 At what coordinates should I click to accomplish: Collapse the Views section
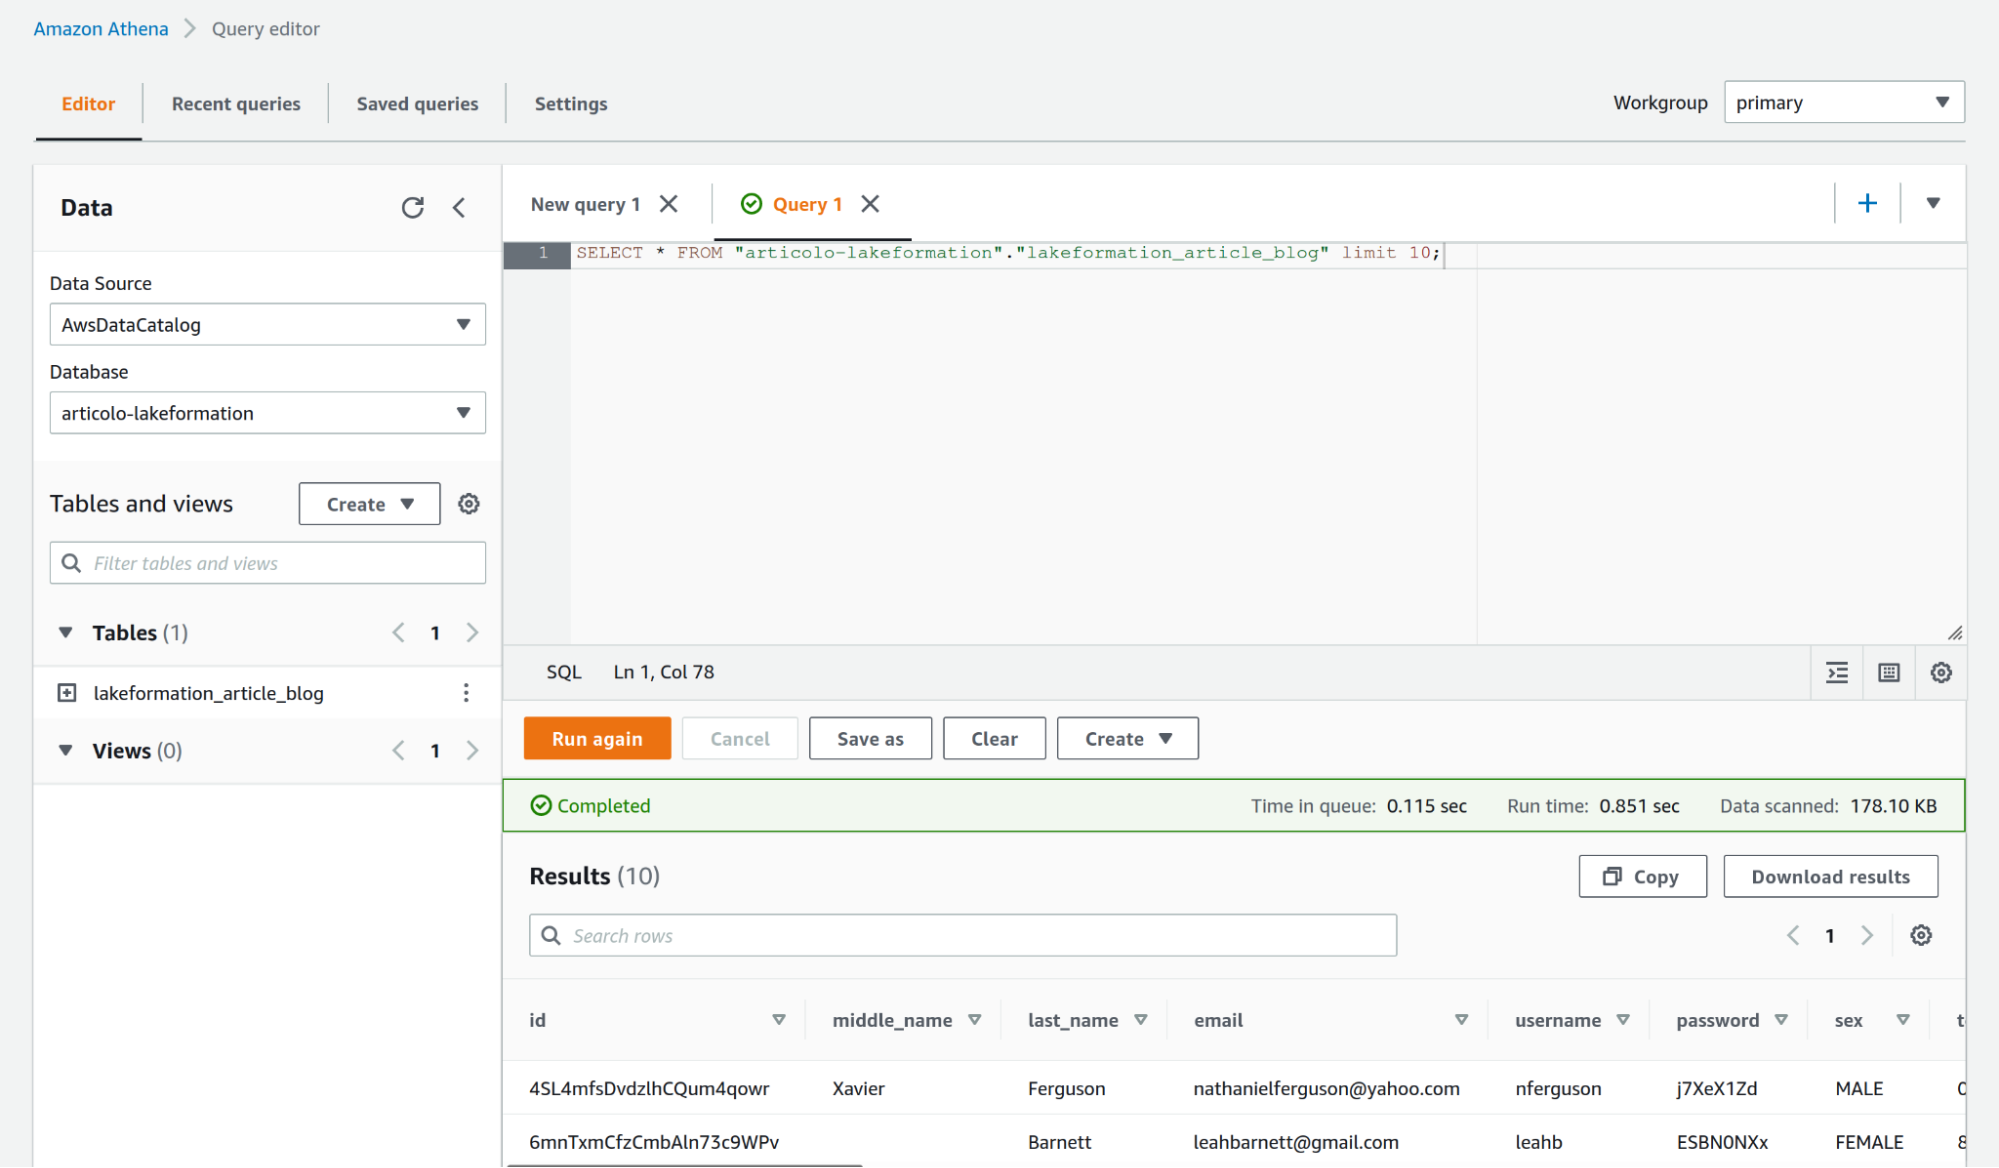66,750
